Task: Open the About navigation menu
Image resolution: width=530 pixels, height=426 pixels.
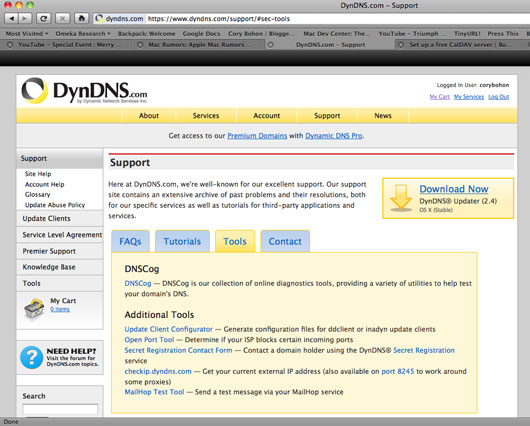Action: (149, 116)
